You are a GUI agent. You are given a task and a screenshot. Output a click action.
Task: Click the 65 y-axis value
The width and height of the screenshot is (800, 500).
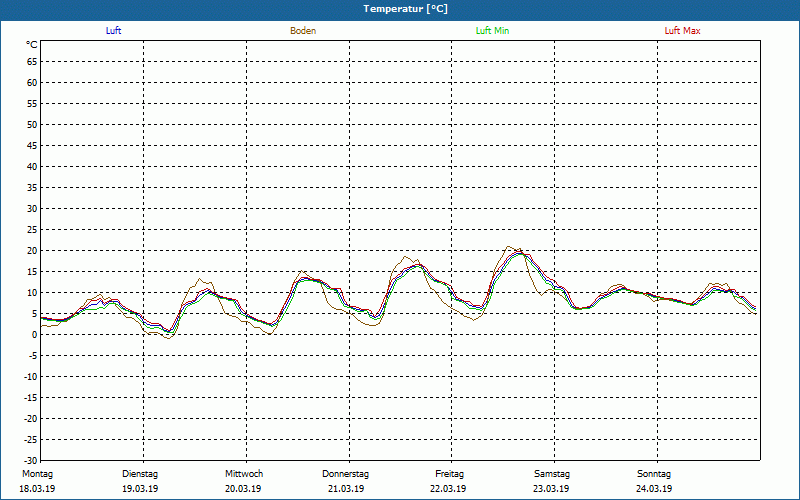tap(32, 62)
